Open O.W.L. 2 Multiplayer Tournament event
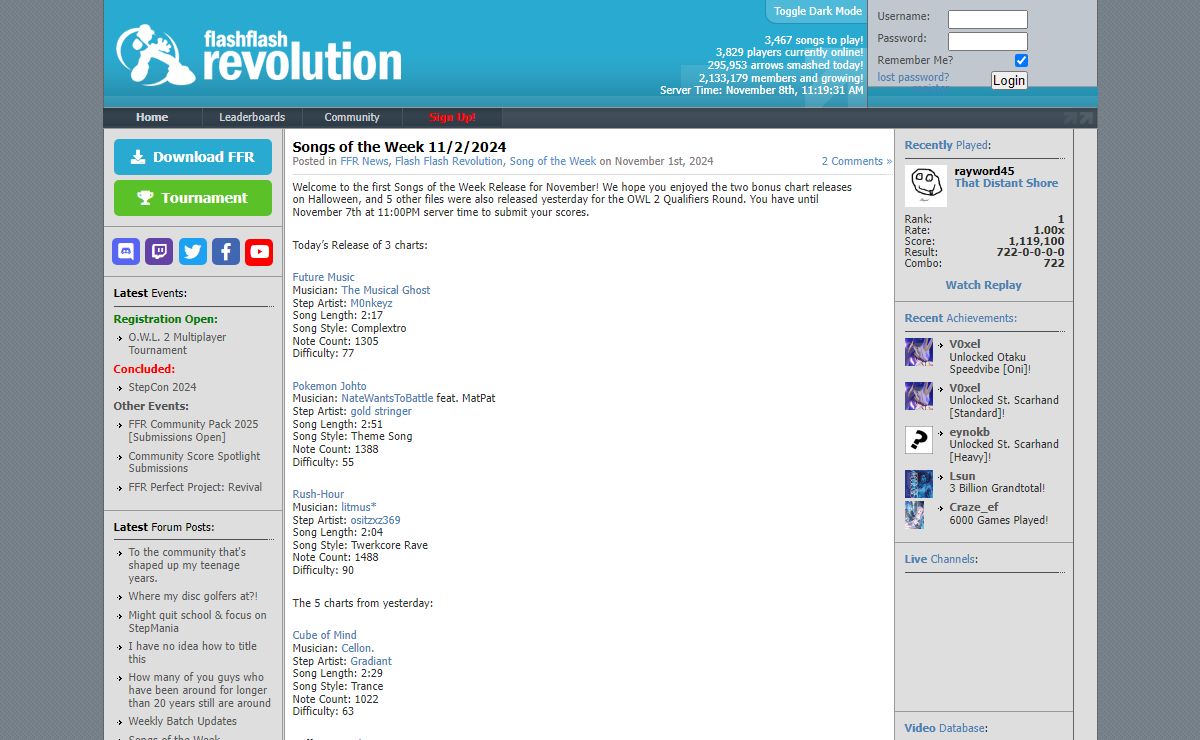The width and height of the screenshot is (1200, 740). coord(177,344)
